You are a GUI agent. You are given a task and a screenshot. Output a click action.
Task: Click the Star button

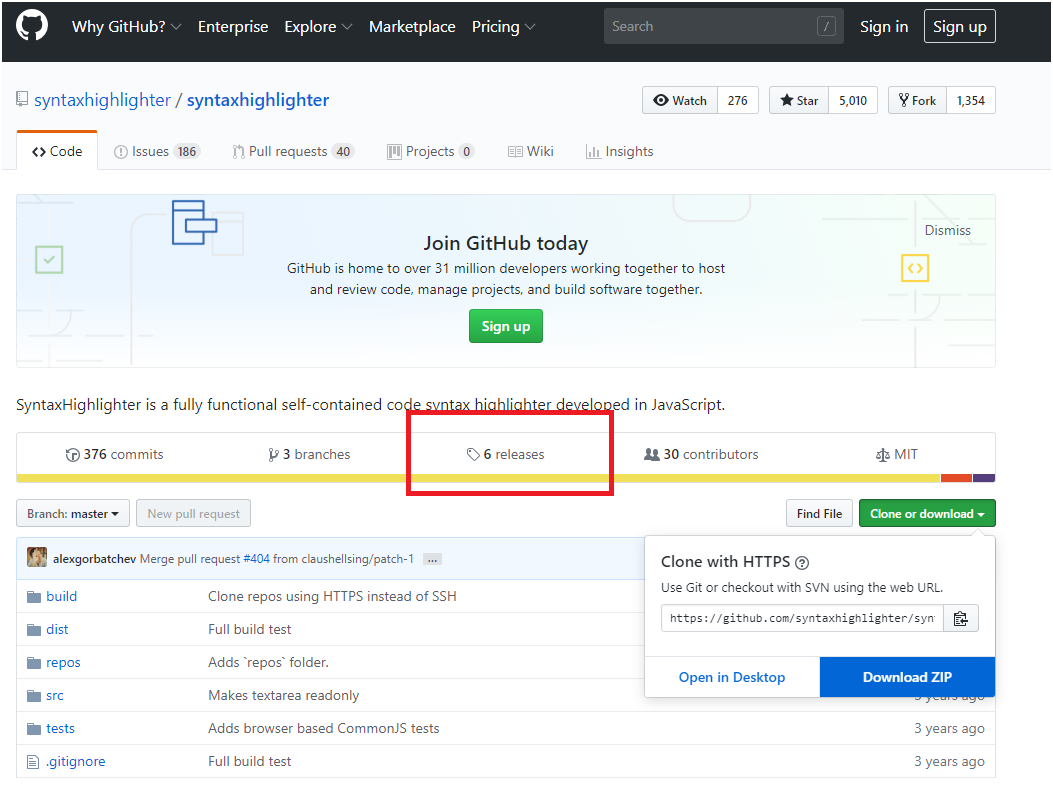point(798,100)
